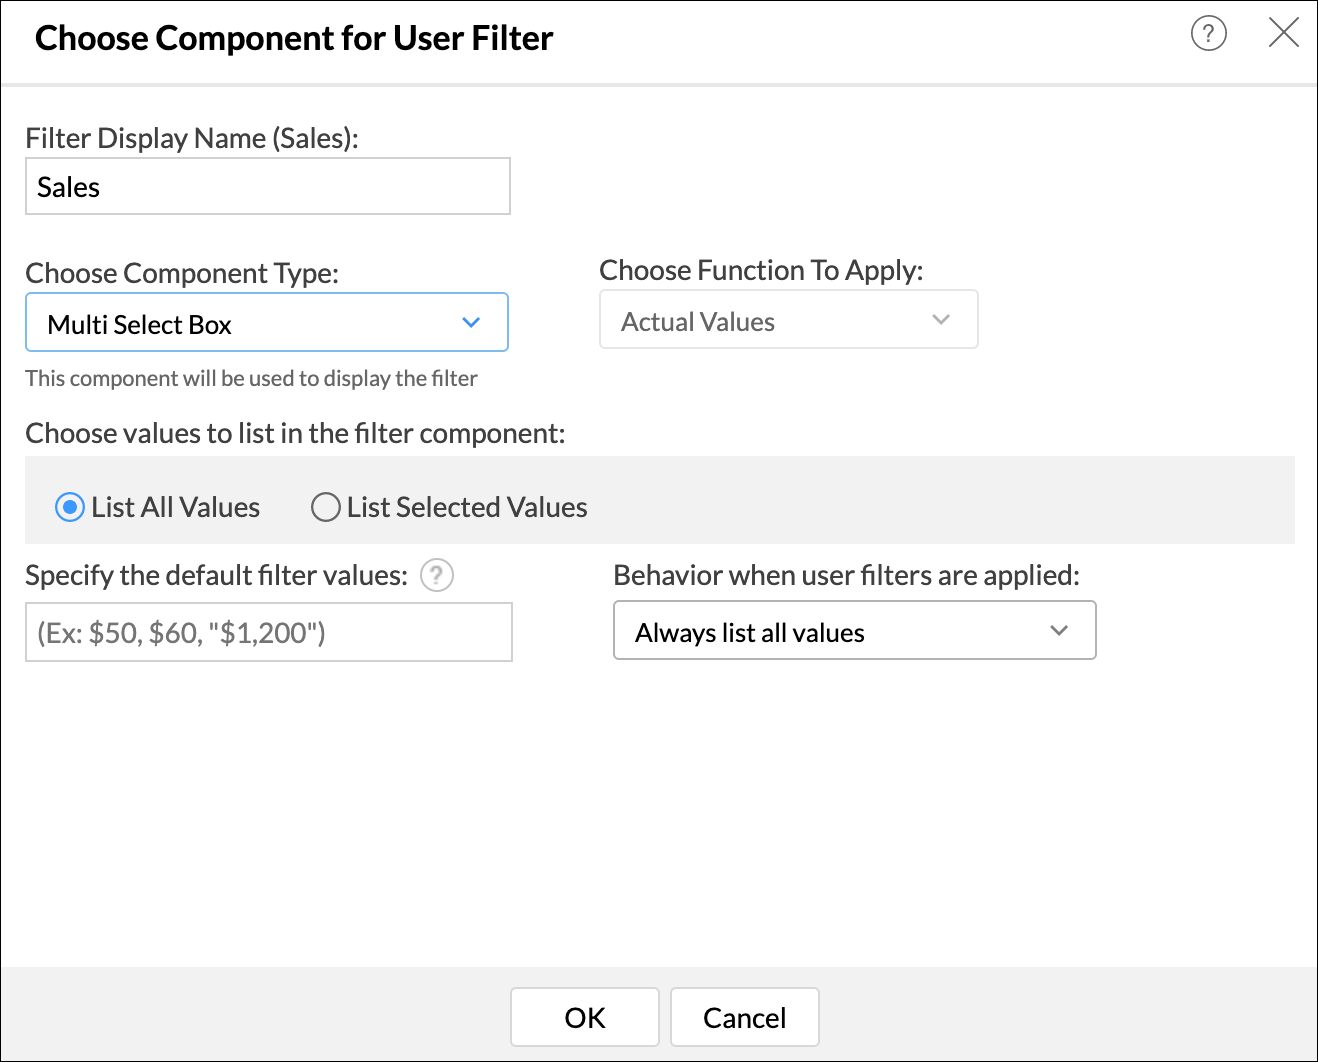Click the default filter values input box
This screenshot has height=1062, width=1318.
click(268, 632)
